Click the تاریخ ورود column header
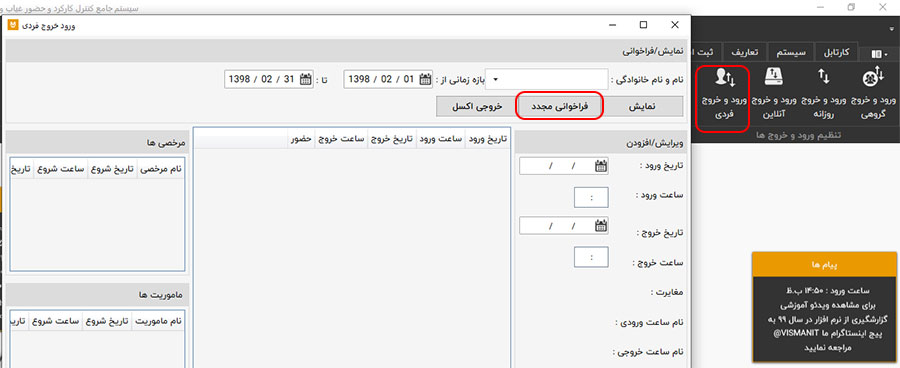Viewport: 900px width, 368px height. 487,140
